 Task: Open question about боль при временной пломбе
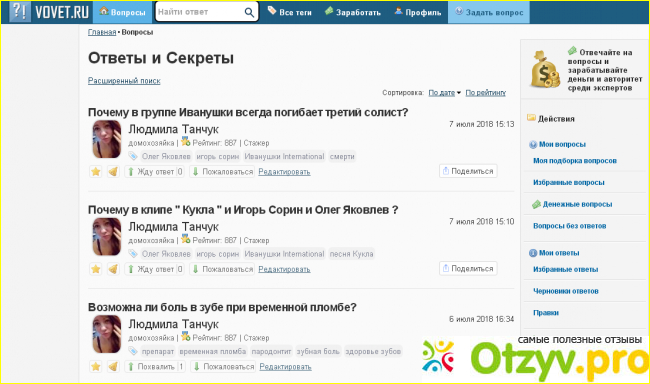[222, 307]
